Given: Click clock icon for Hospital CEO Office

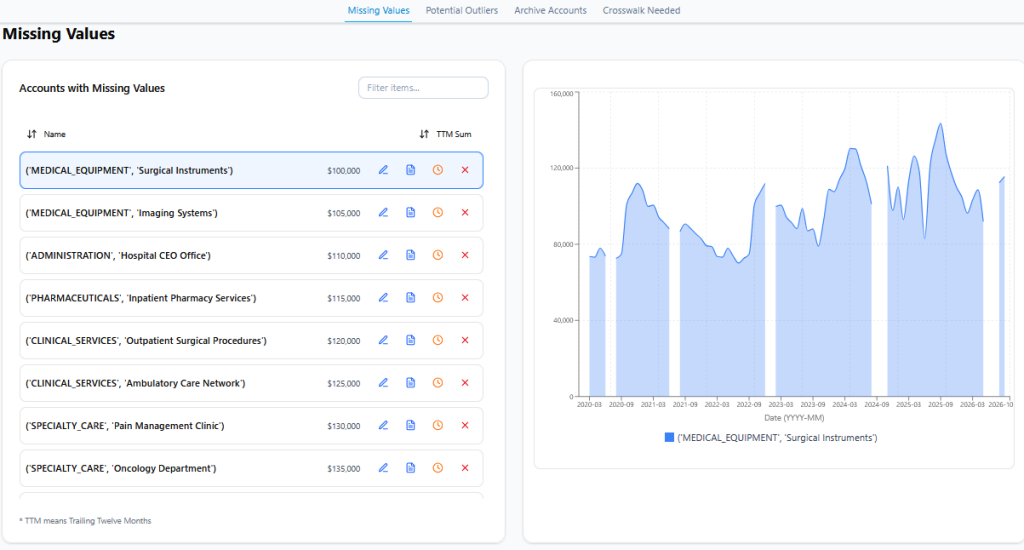Looking at the screenshot, I should point(438,255).
